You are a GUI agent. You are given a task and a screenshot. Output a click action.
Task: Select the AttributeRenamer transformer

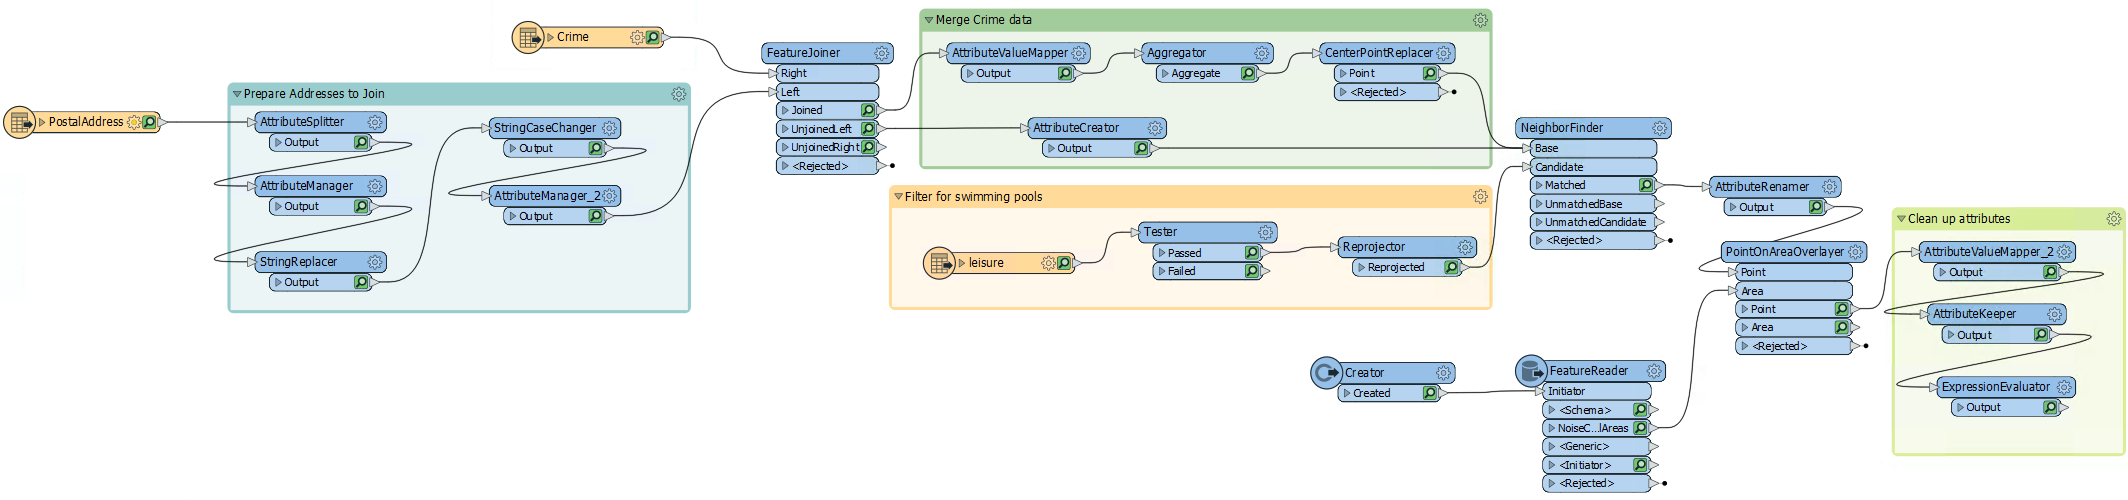point(1775,187)
